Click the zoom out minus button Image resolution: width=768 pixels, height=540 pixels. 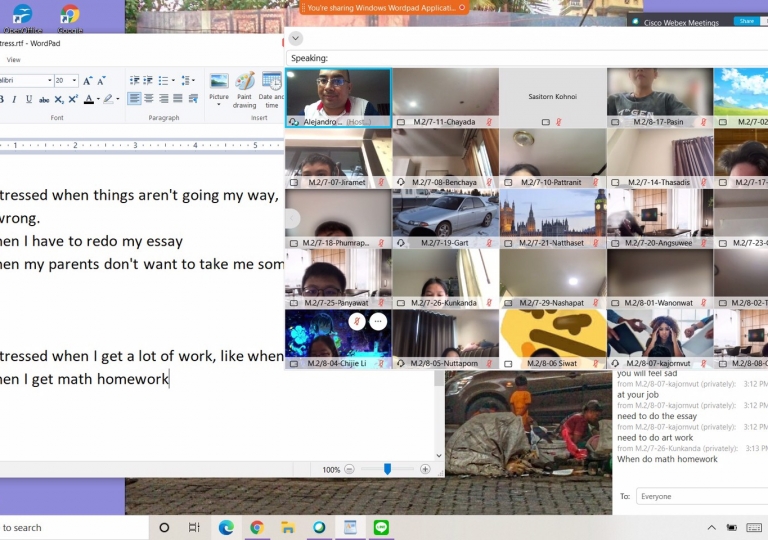pos(349,469)
